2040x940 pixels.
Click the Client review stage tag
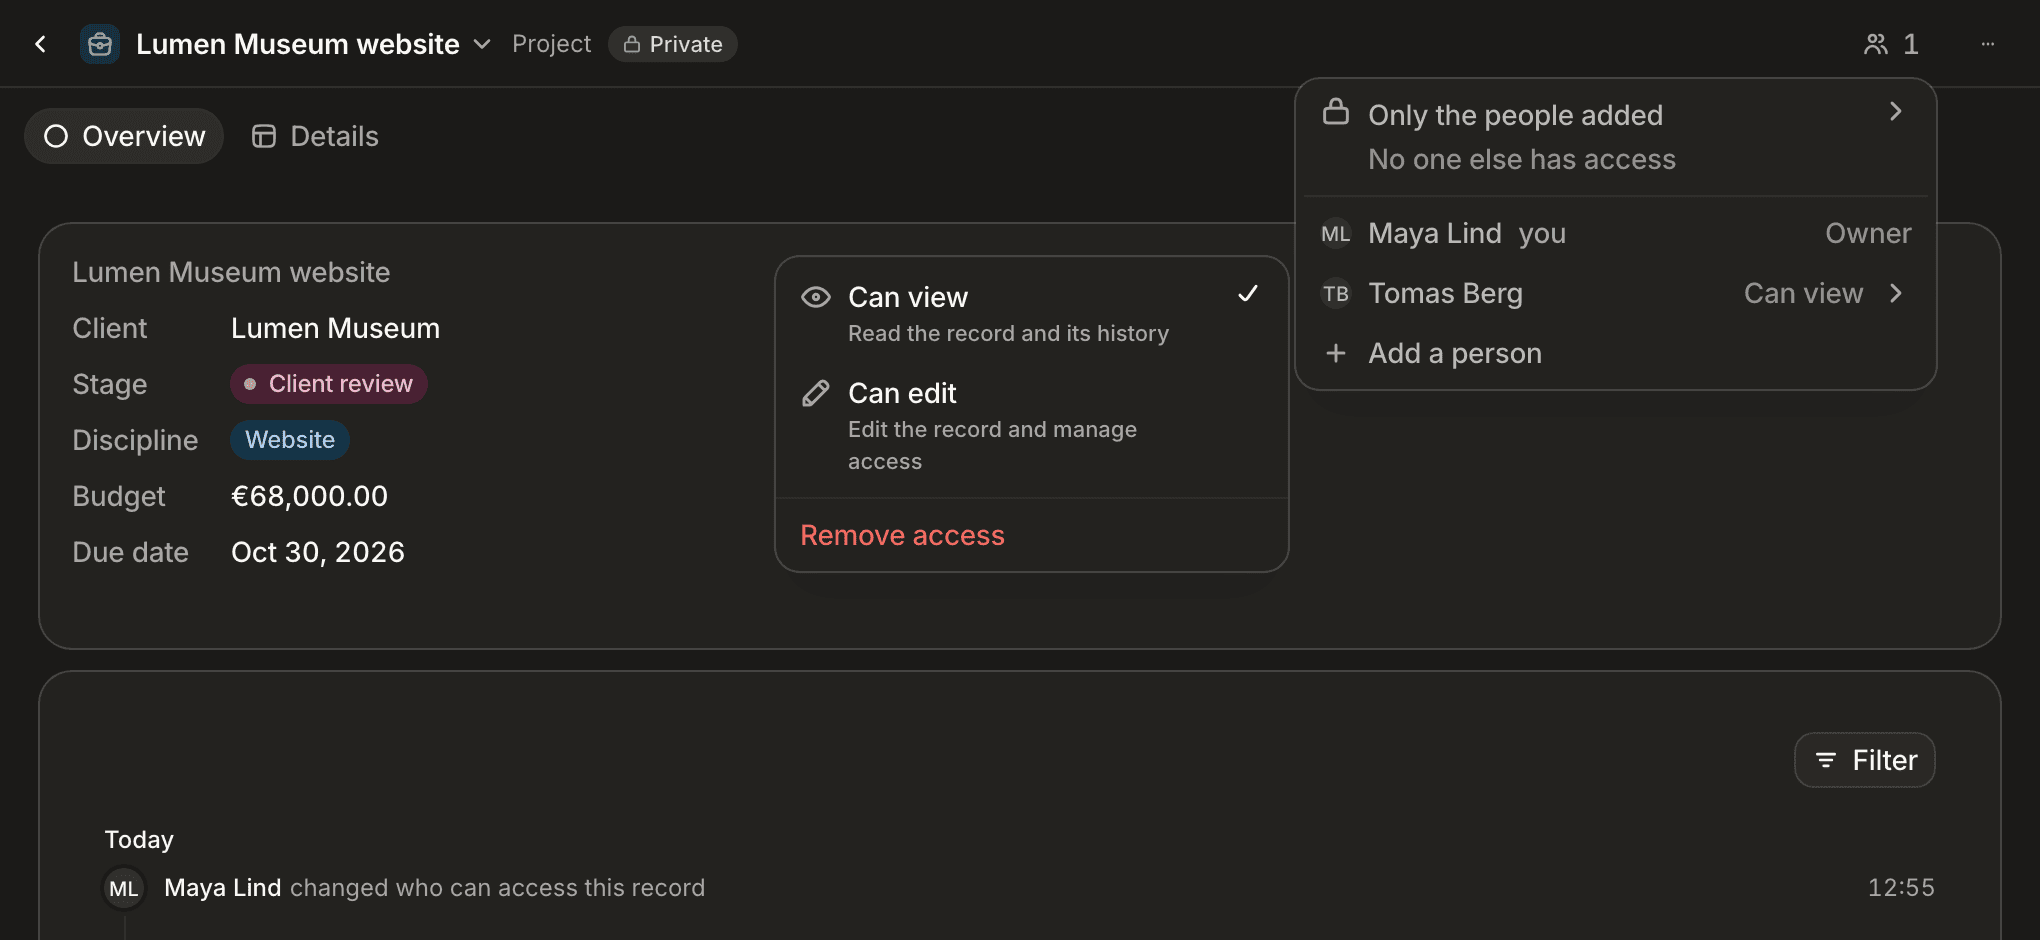329,384
